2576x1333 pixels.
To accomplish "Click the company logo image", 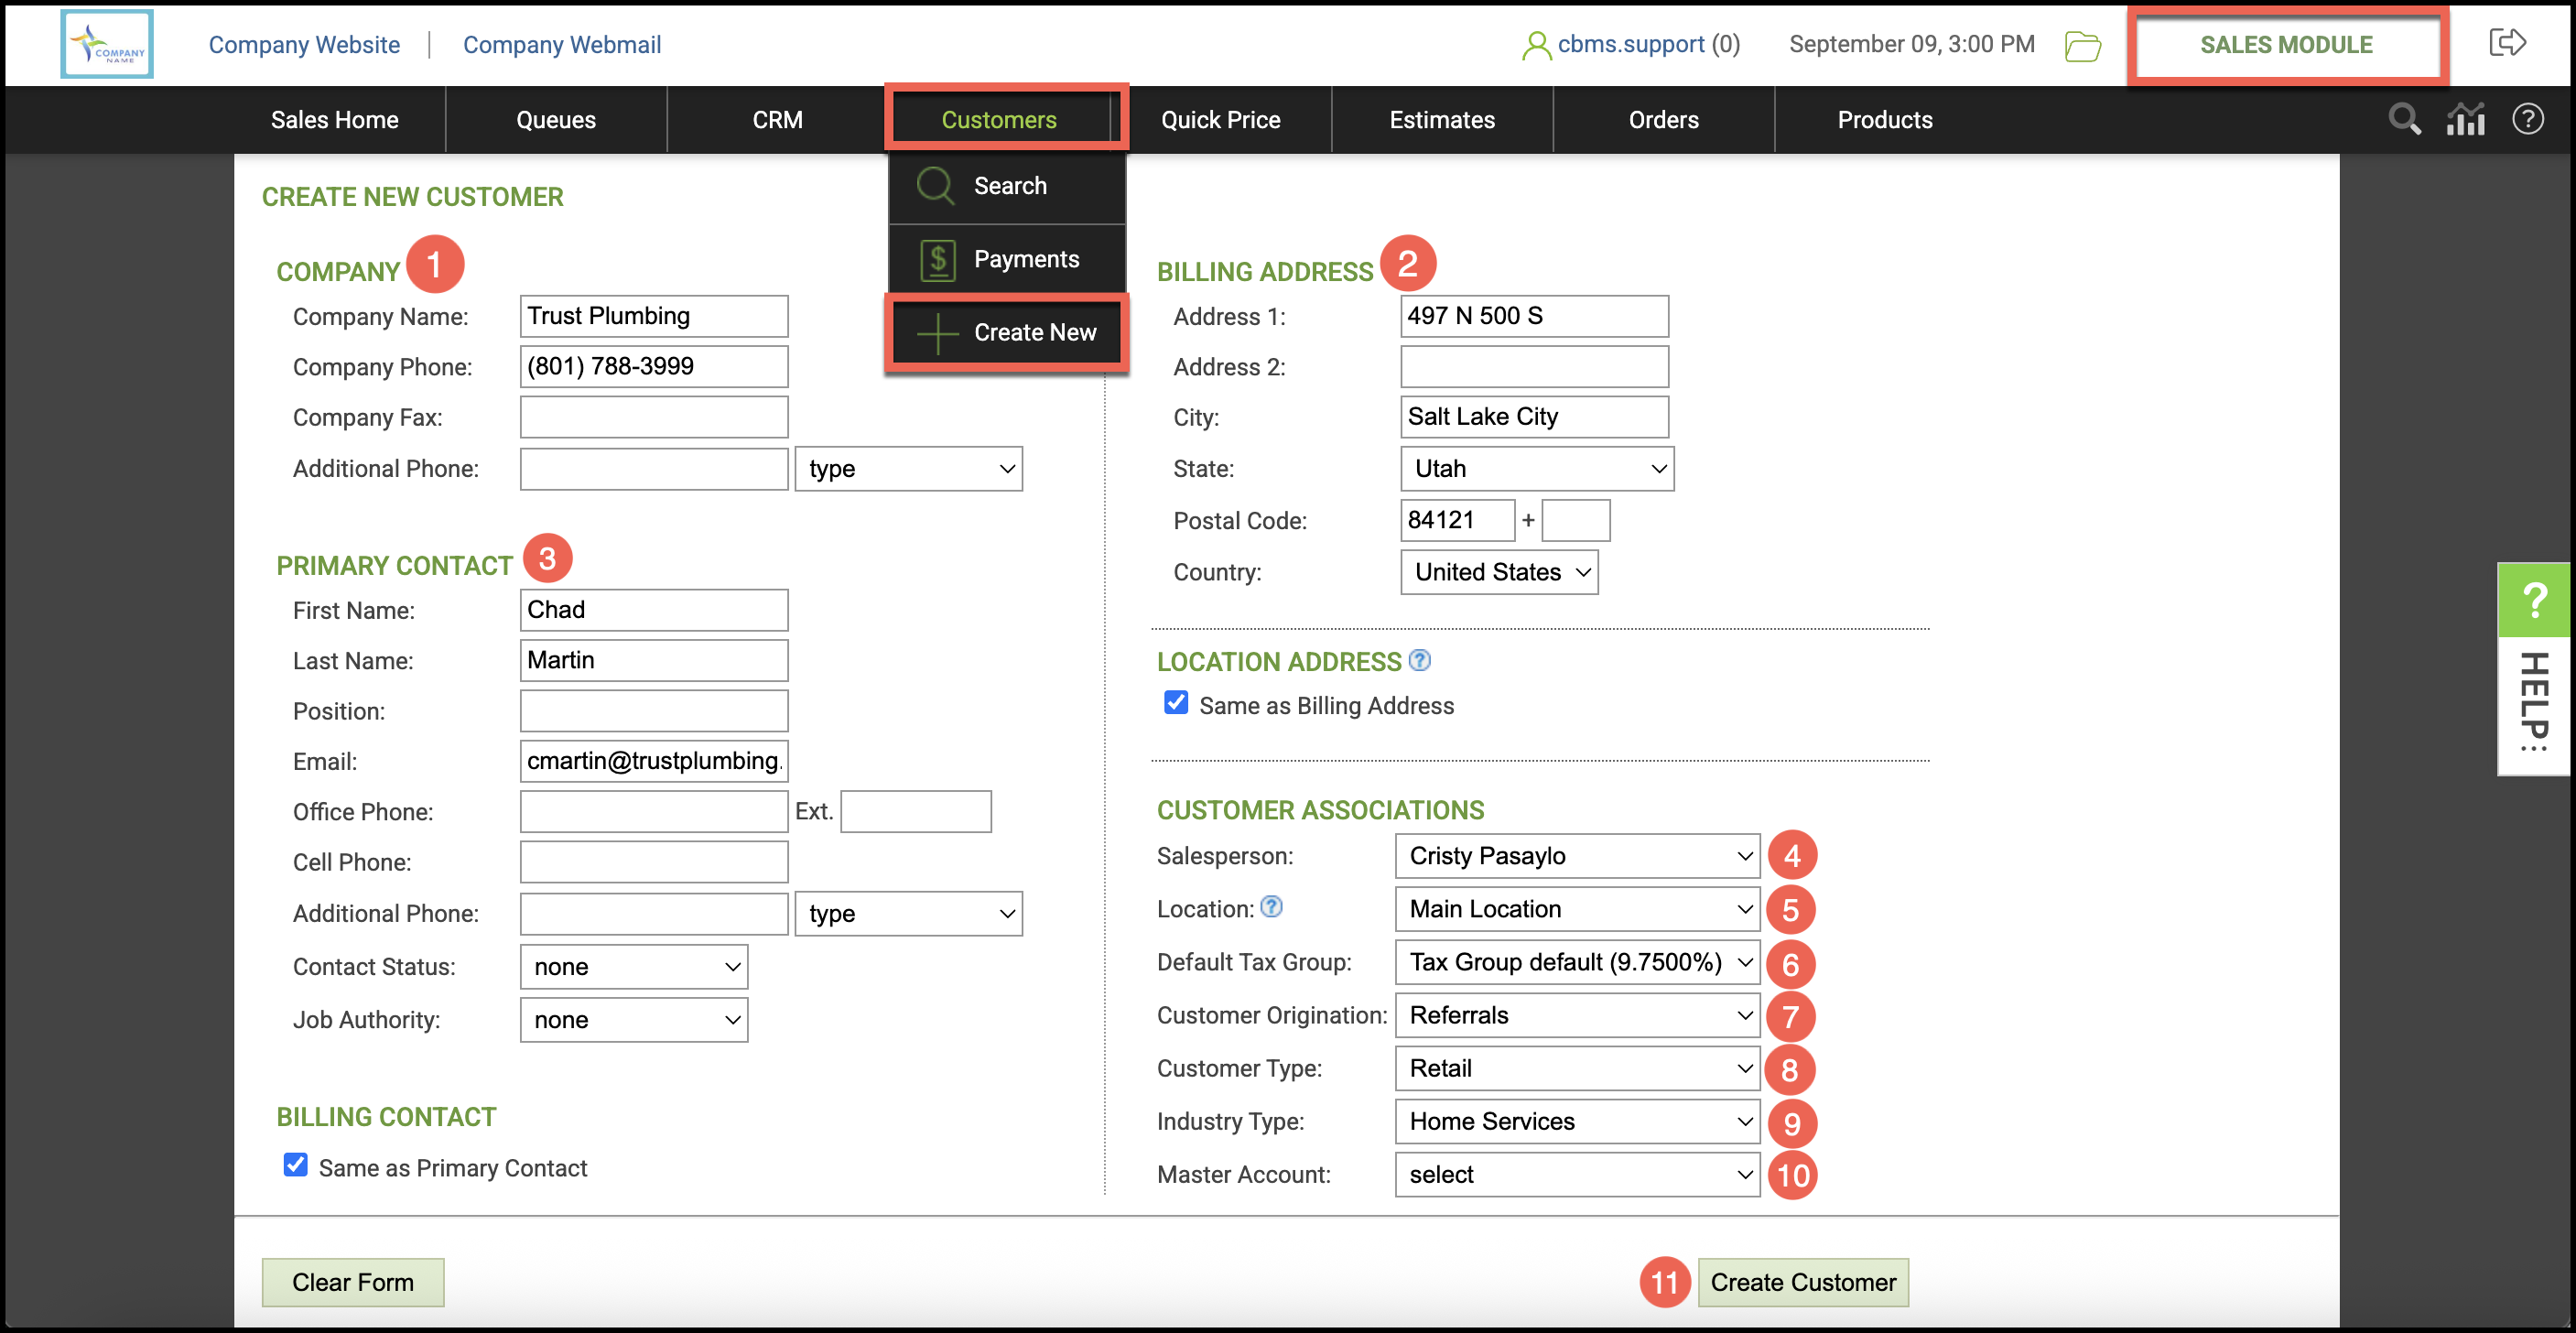I will (107, 44).
